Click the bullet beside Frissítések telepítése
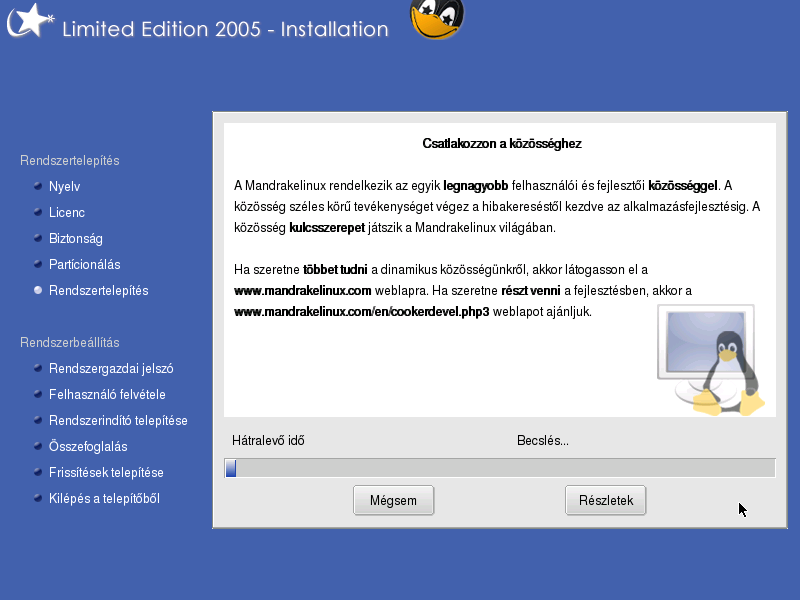 pyautogui.click(x=38, y=472)
